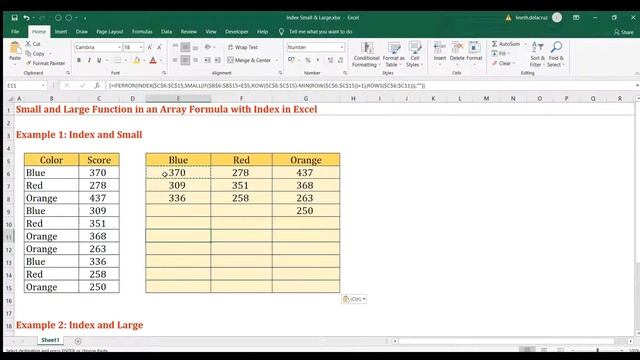Click Copy button in Clipboard group
The width and height of the screenshot is (640, 360).
[35, 53]
